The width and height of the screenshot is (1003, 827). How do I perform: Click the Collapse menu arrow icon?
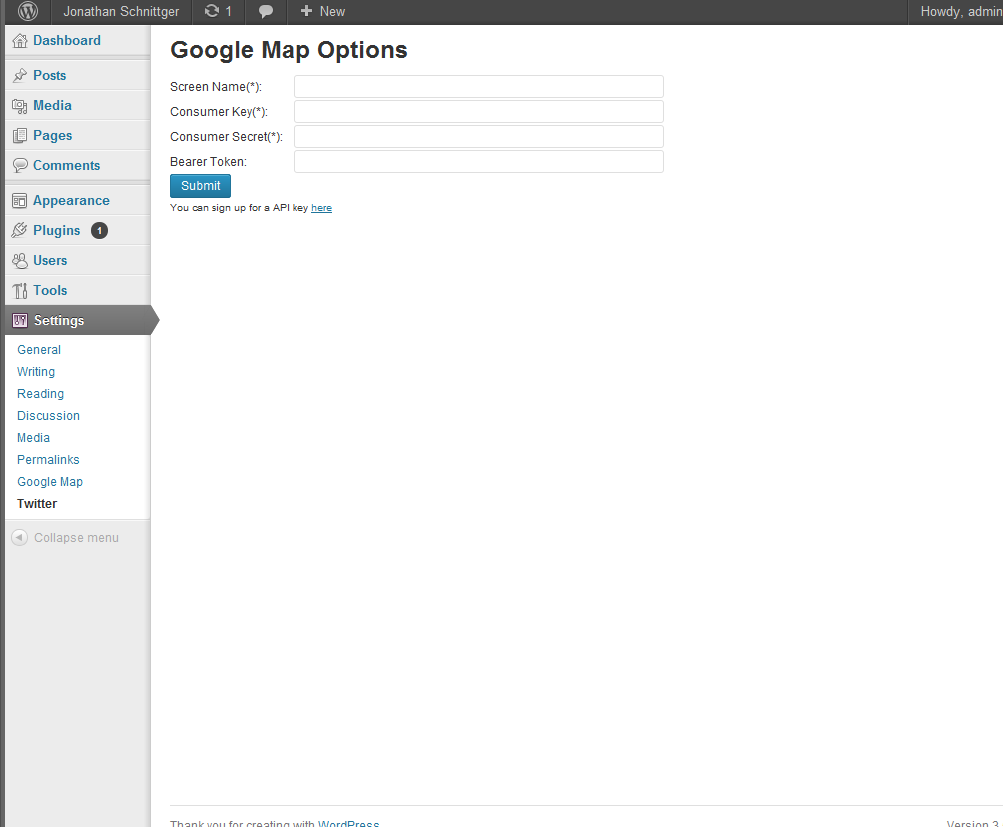click(x=20, y=538)
